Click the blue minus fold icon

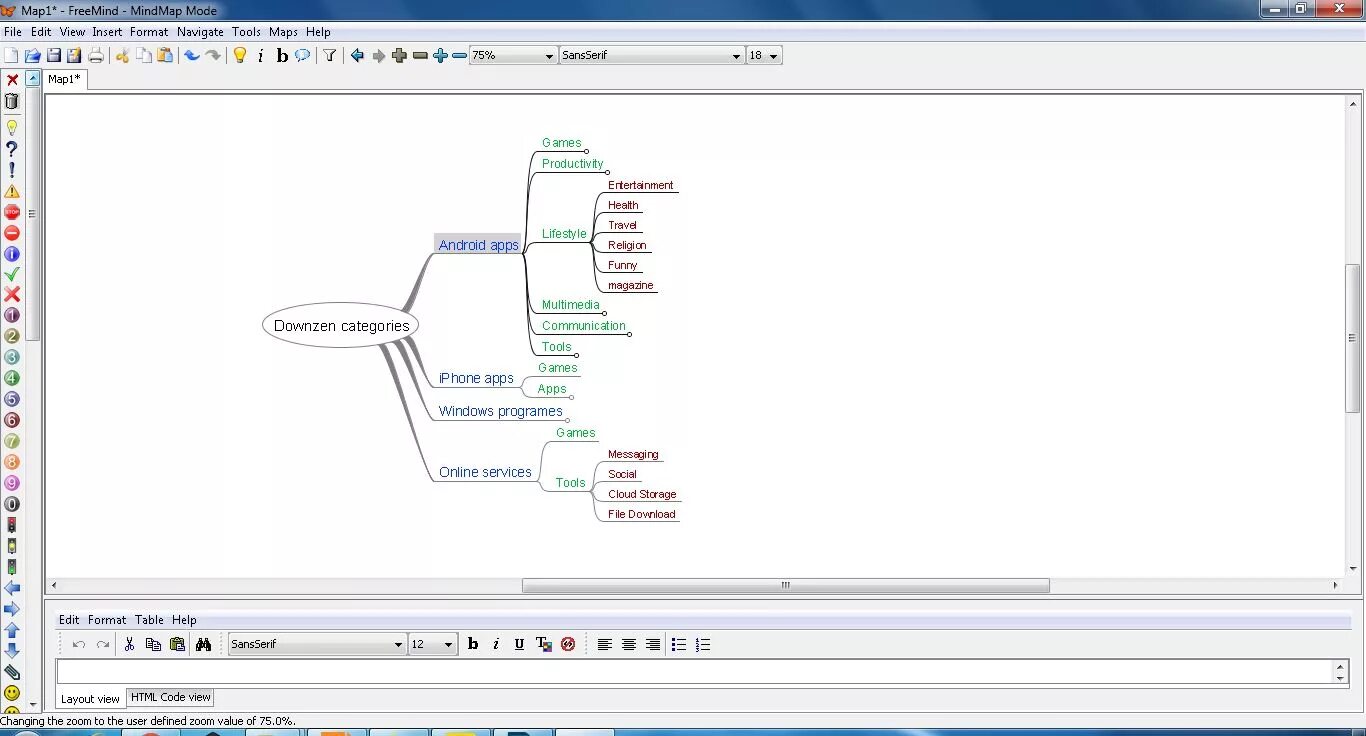[x=459, y=56]
